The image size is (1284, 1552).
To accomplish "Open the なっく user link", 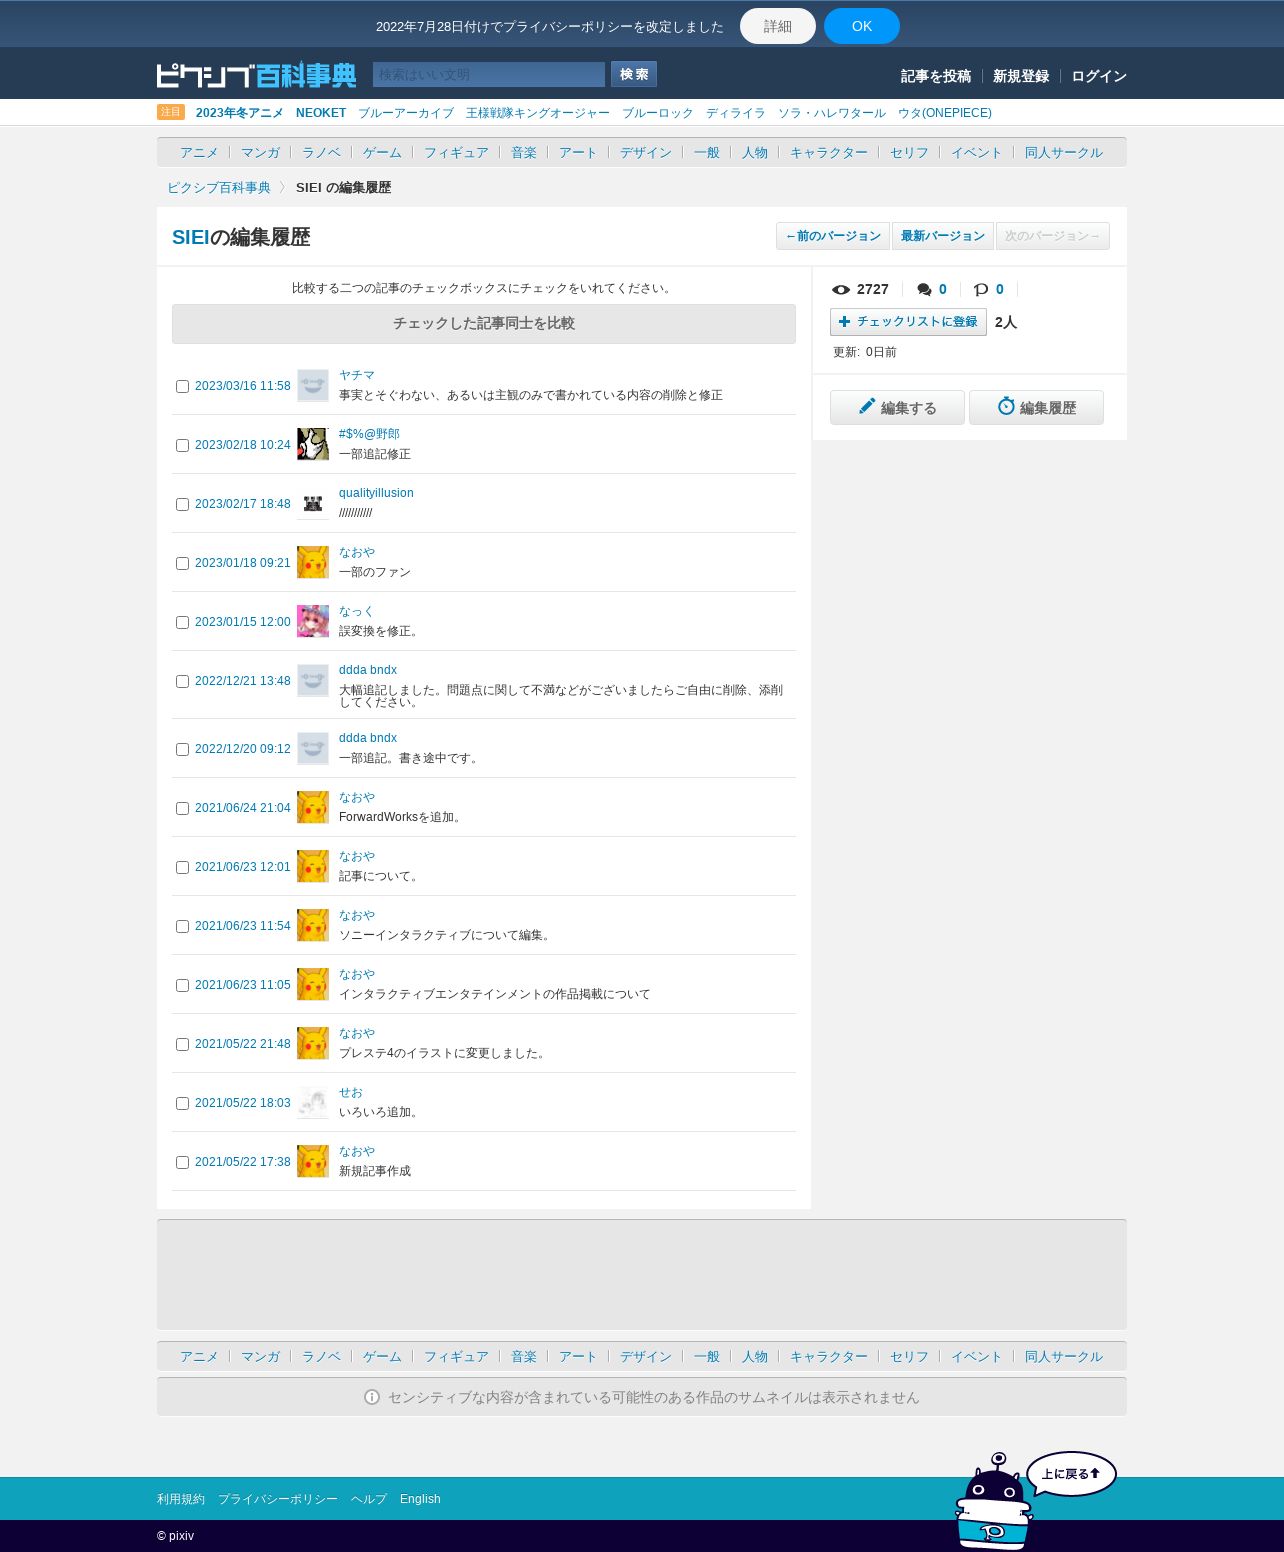I will (356, 611).
